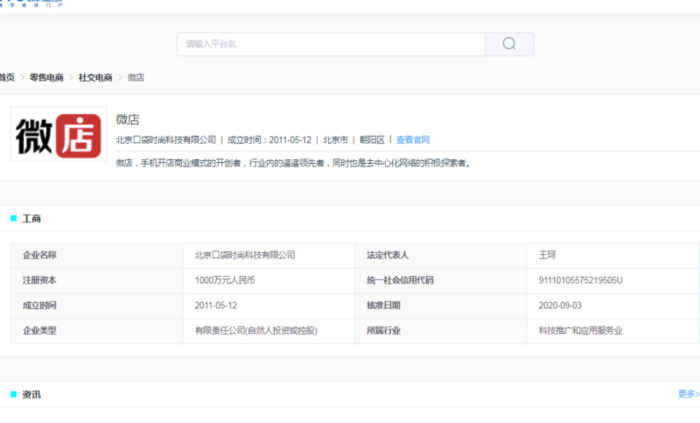The image size is (700, 423).
Task: Select 微店 breadcrumb entry
Action: 136,78
